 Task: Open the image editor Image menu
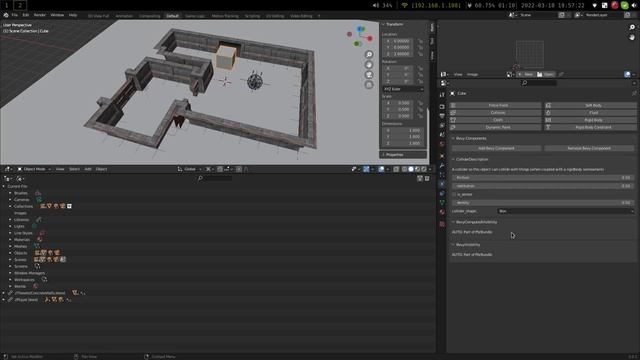472,74
